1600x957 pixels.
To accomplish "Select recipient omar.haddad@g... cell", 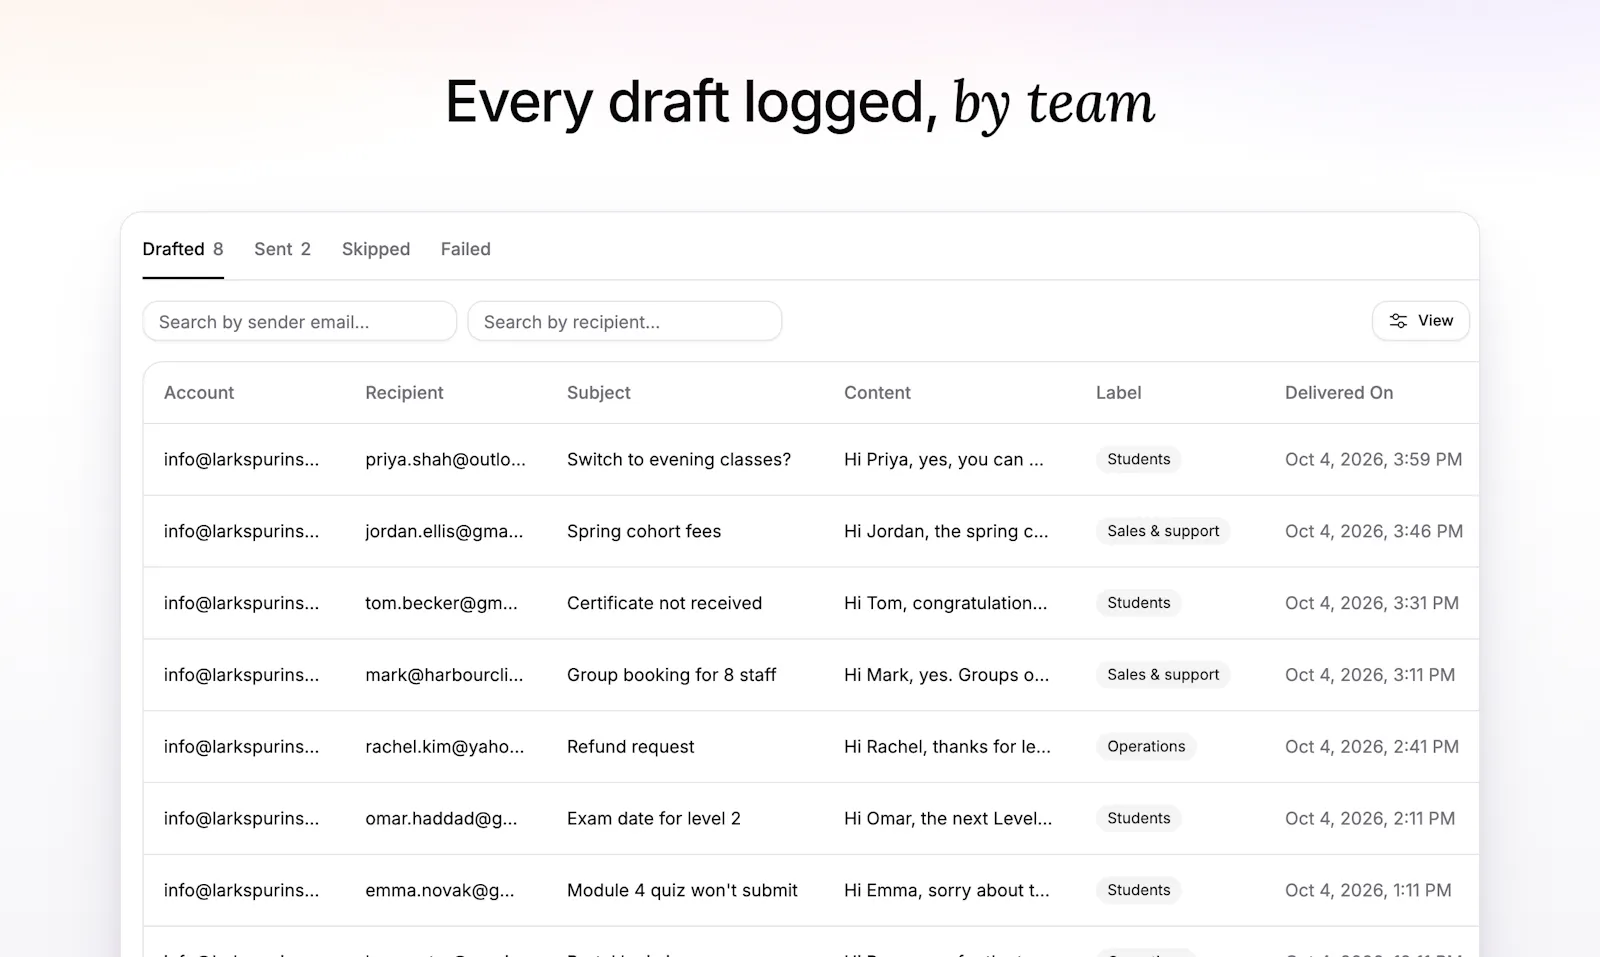I will [441, 819].
